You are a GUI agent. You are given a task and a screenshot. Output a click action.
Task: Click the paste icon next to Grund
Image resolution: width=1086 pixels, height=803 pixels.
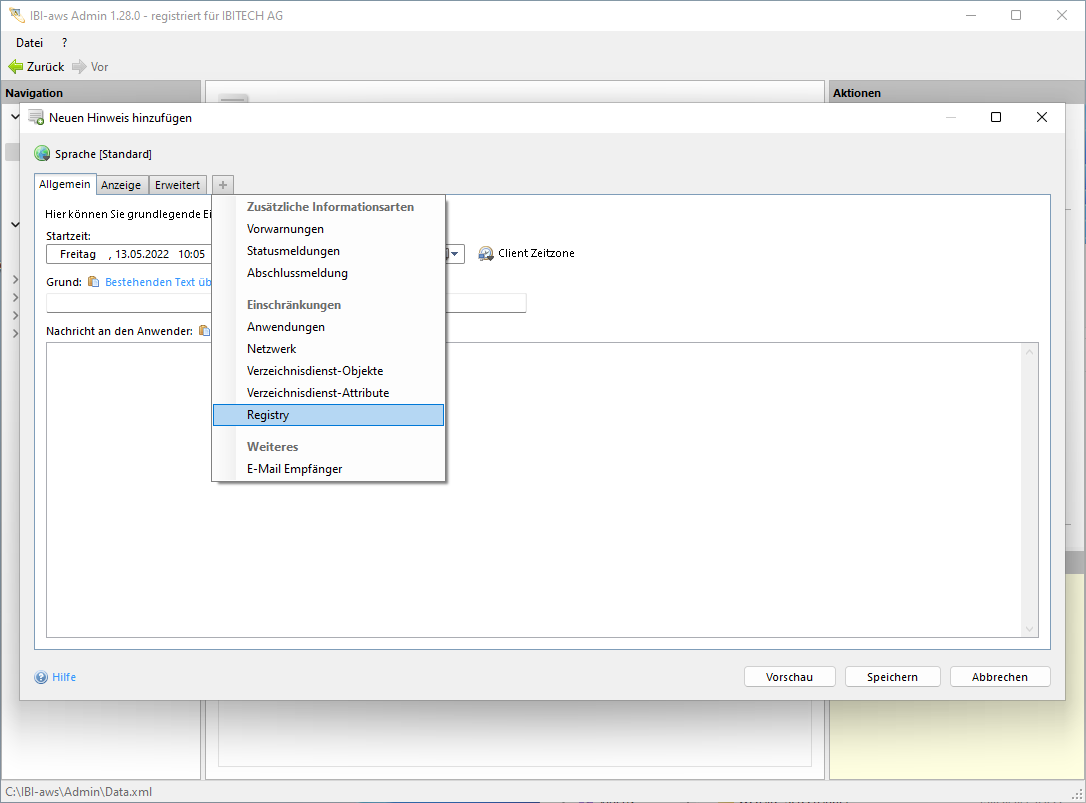tap(94, 282)
